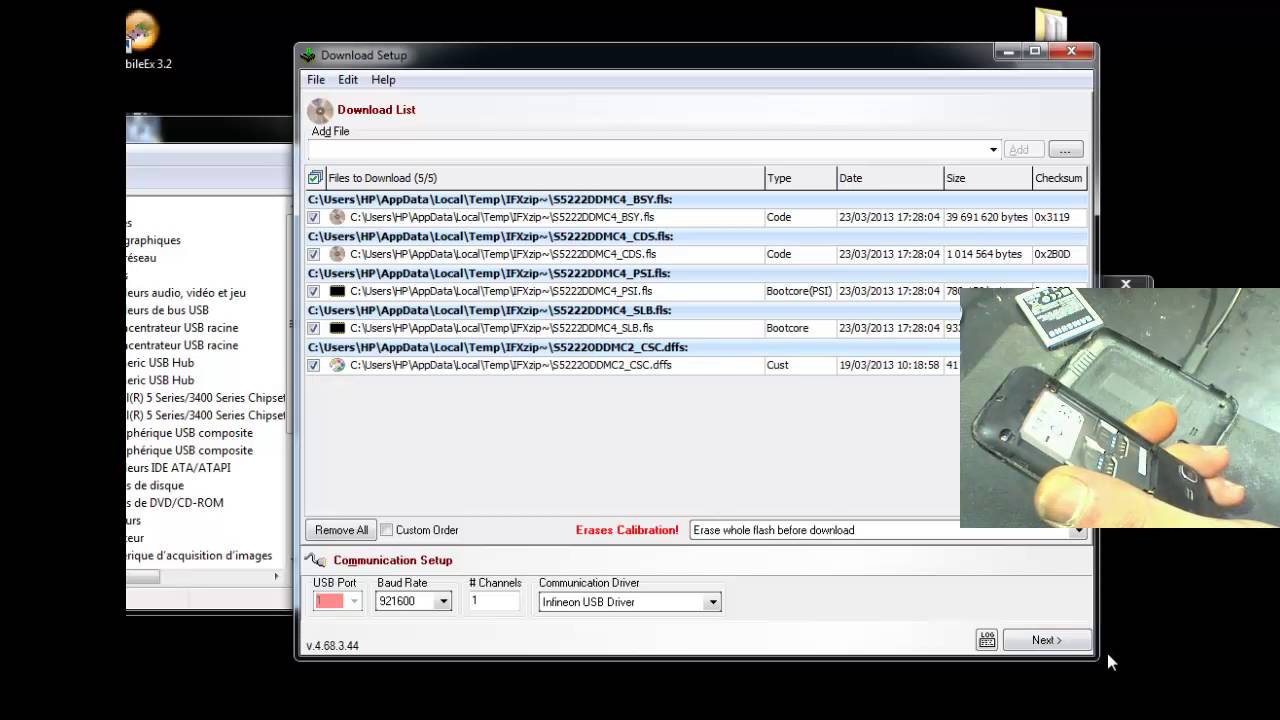Expand the Add File path dropdown

pos(993,150)
